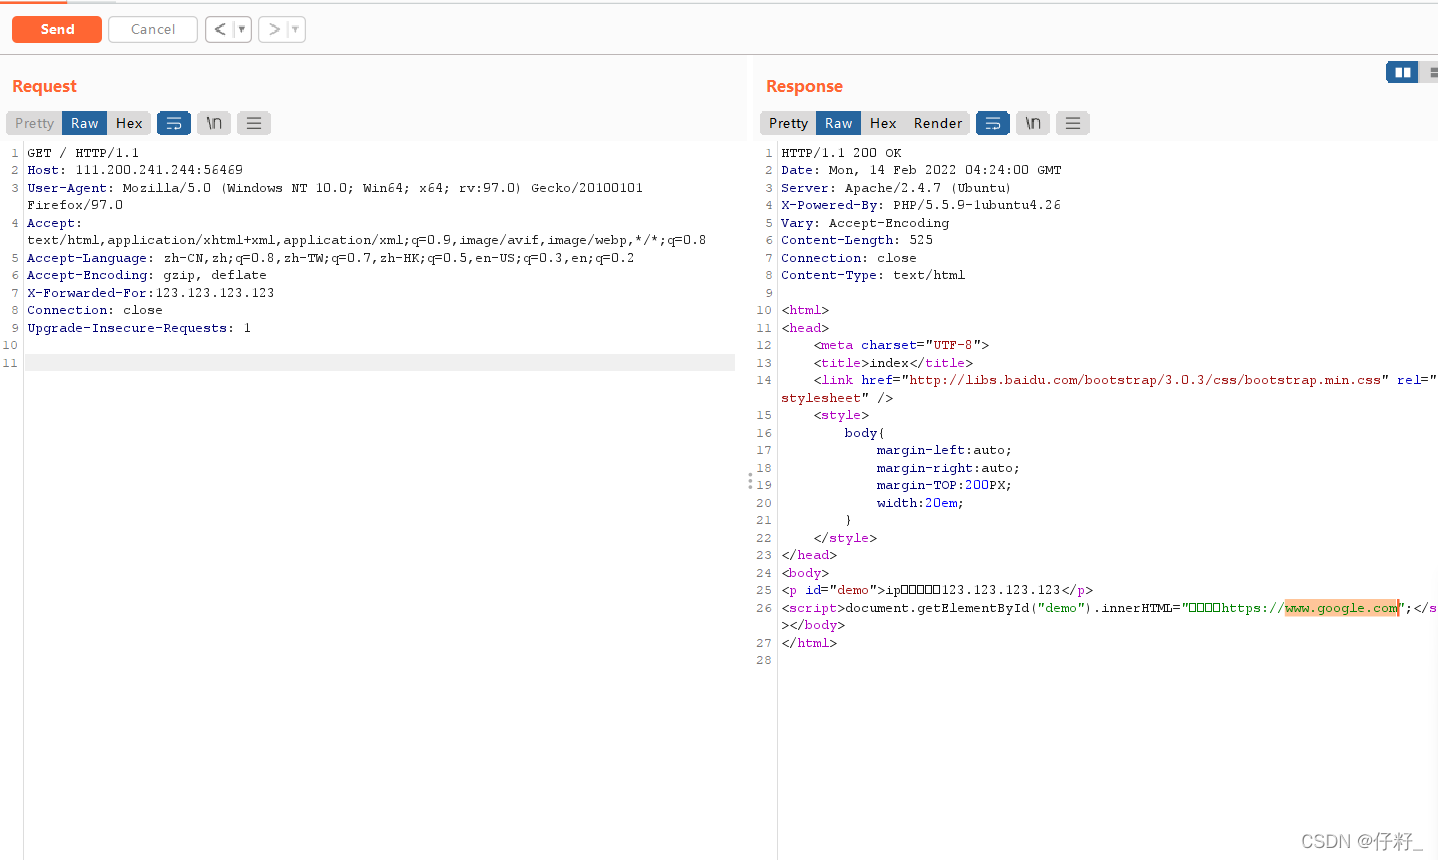Open the back history dropdown arrow
Screen dimensions: 1438x860
point(242,29)
